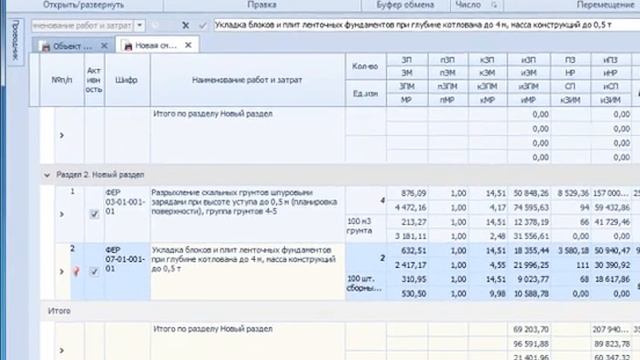Click the field name combo box text
The image size is (640, 360).
[x=82, y=25]
